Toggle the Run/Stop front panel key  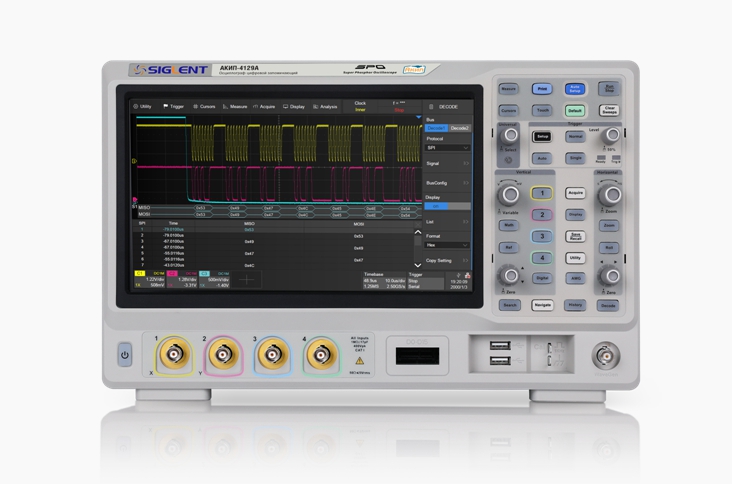click(609, 88)
